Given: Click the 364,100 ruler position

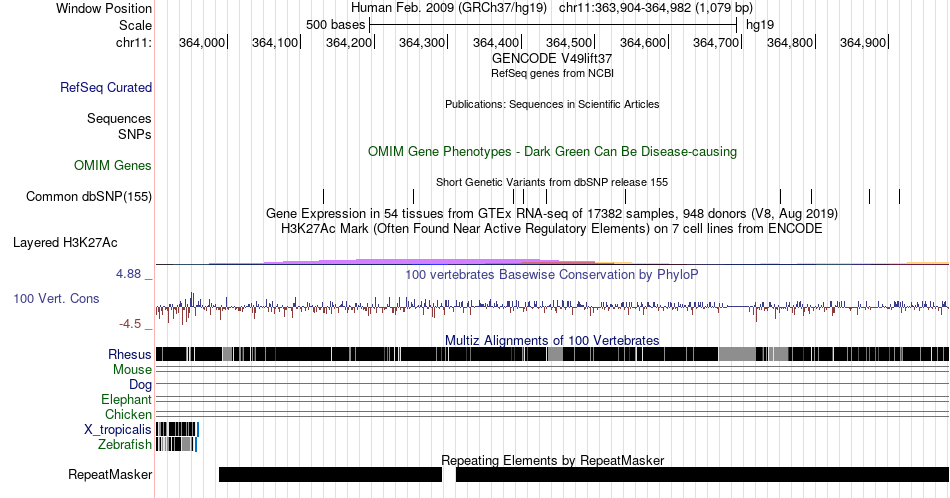Looking at the screenshot, I should coord(275,42).
